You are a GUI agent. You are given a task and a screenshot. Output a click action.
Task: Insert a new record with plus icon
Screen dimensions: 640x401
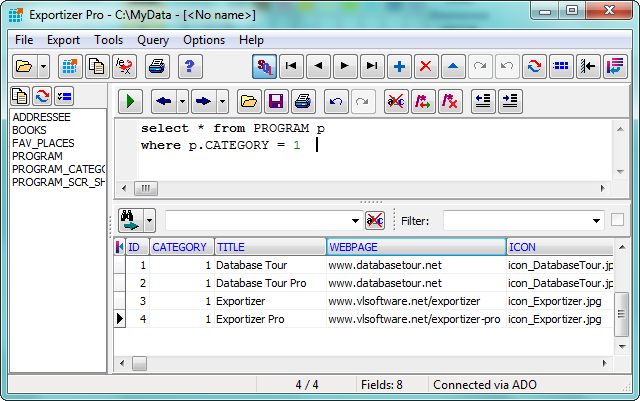coord(399,66)
